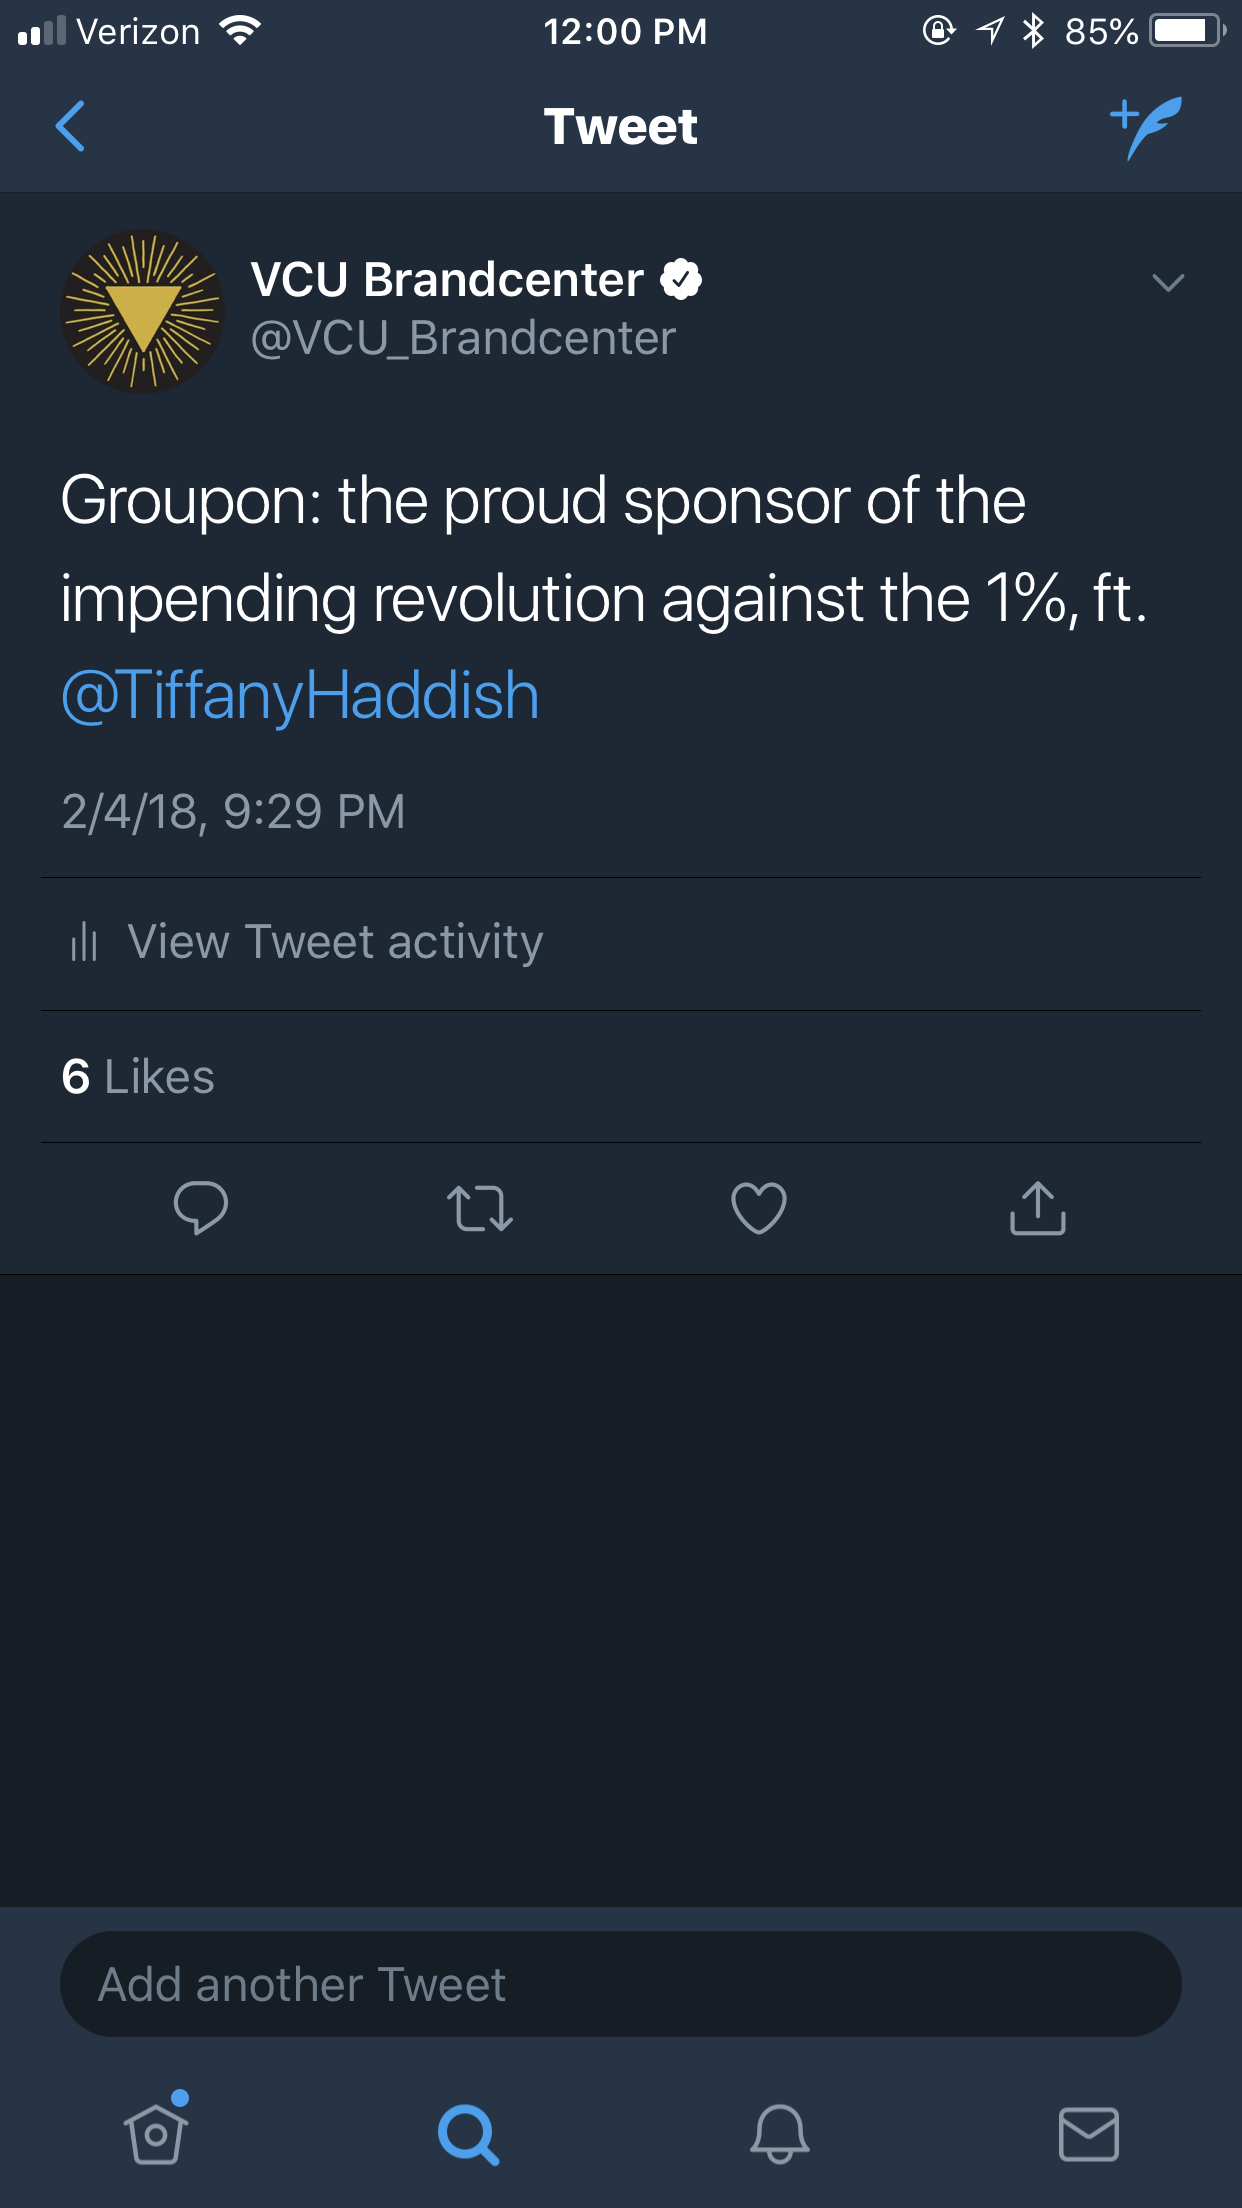Tap the back arrow

70,126
